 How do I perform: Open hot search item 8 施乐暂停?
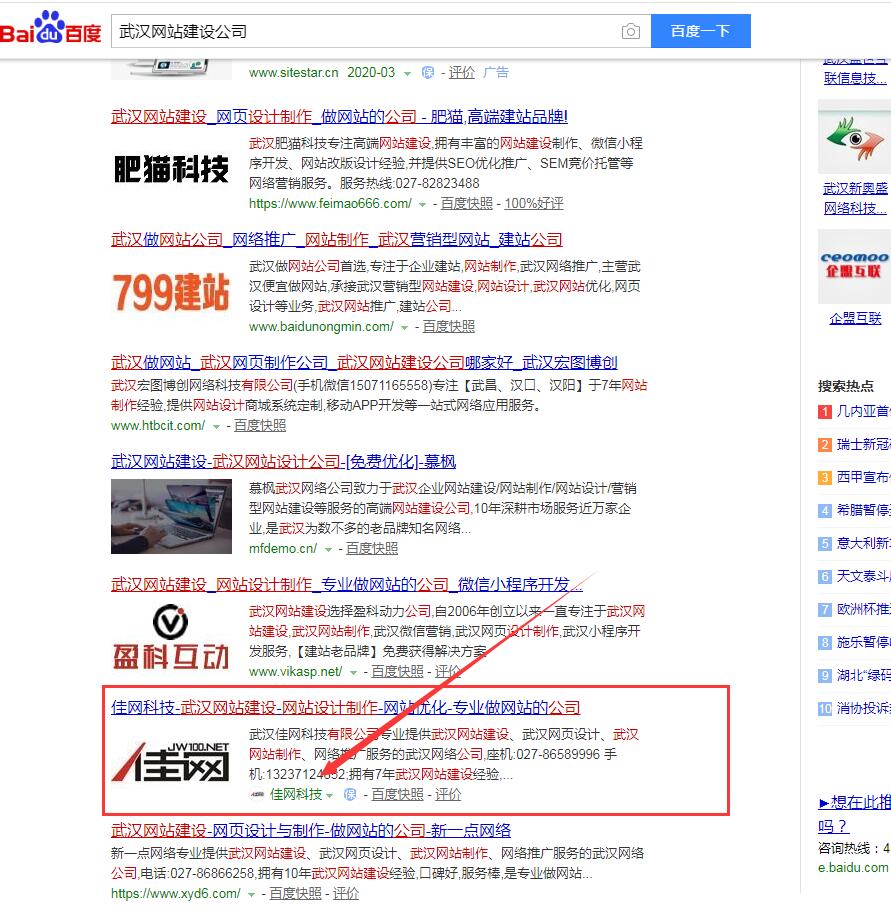(x=862, y=643)
